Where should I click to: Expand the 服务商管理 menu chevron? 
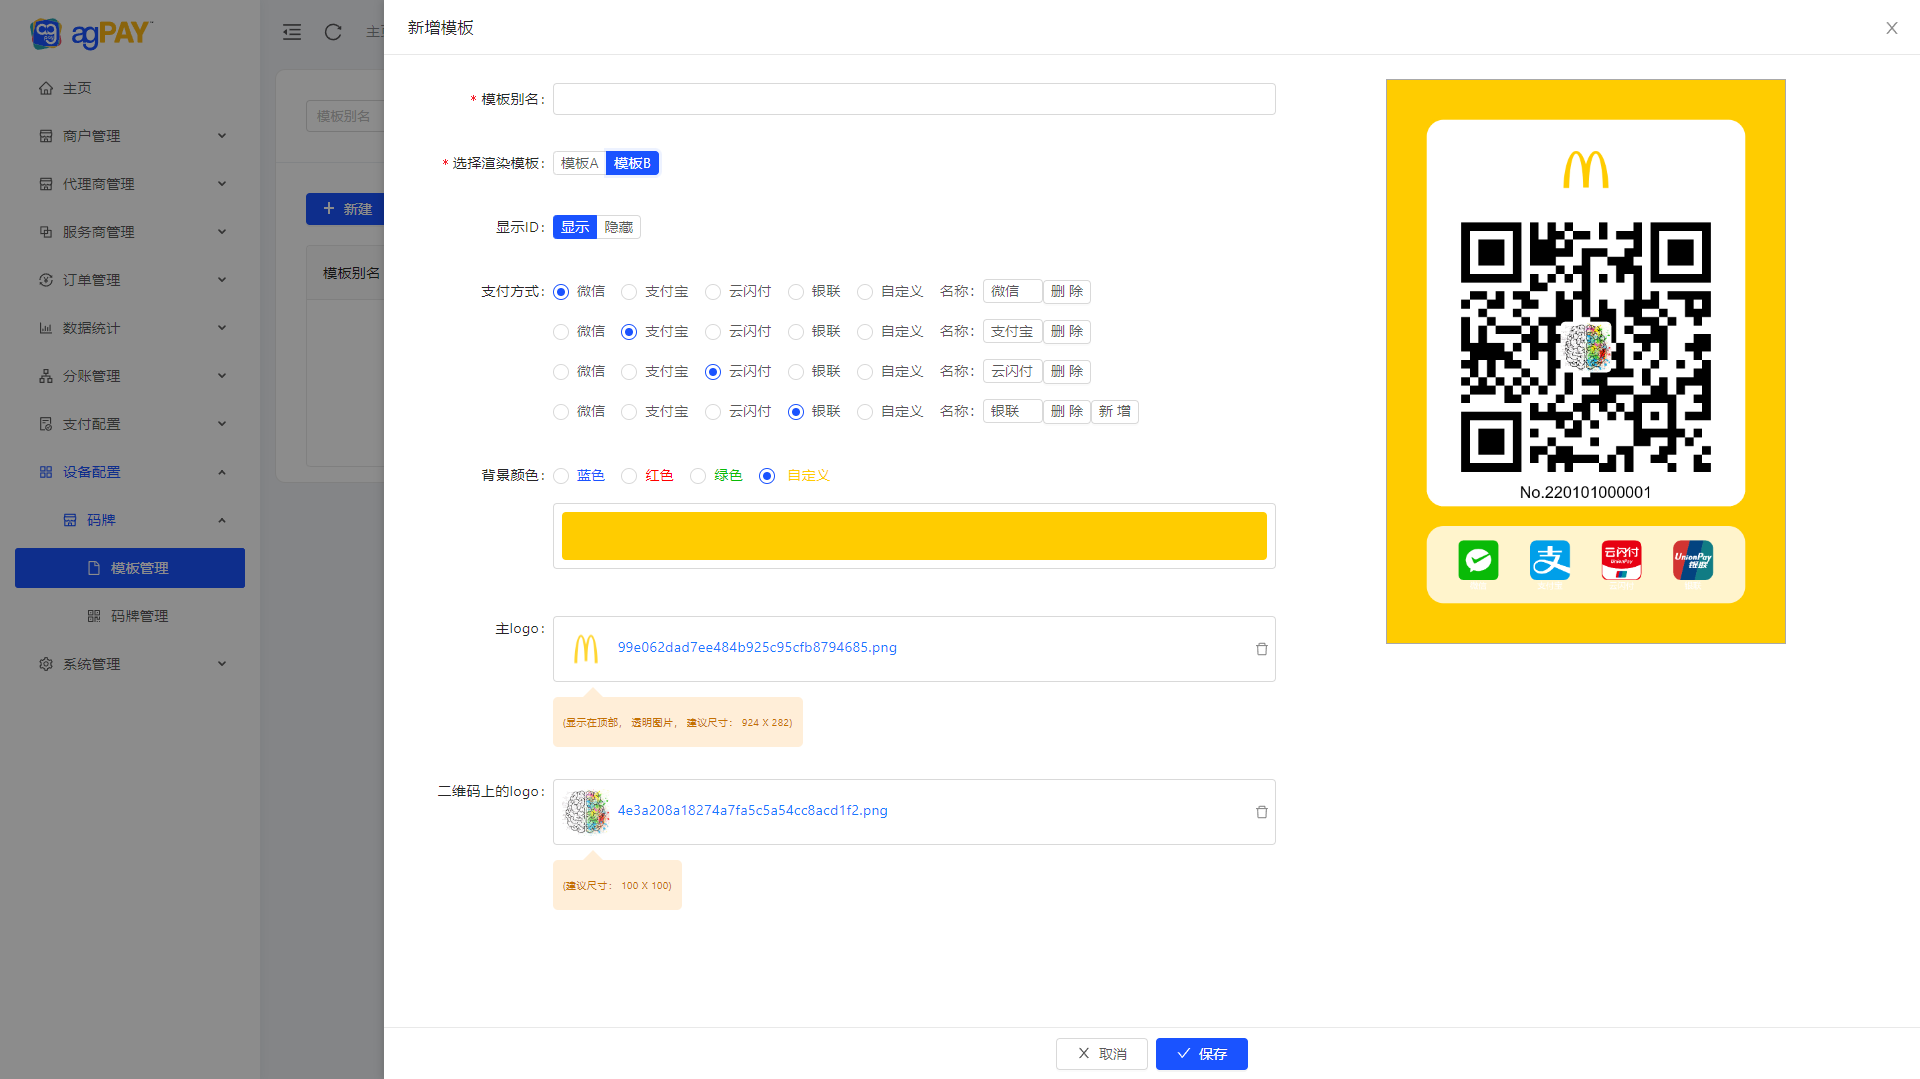point(222,232)
